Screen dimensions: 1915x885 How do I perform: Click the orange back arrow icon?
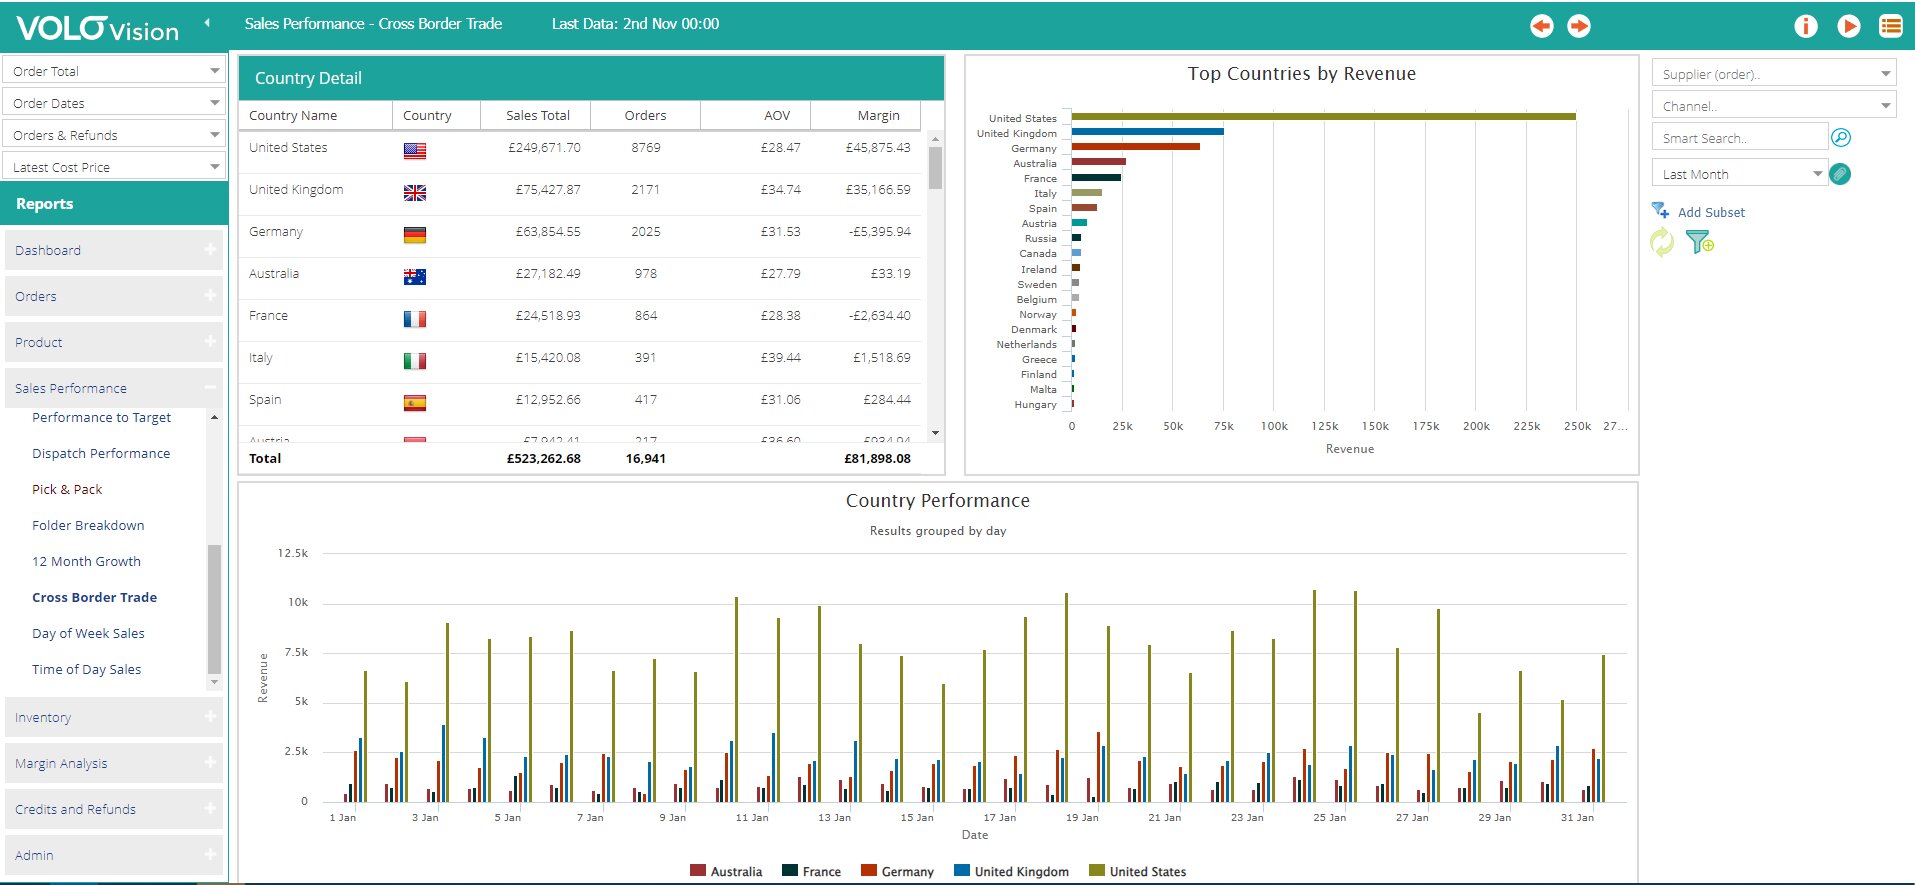coord(1541,26)
